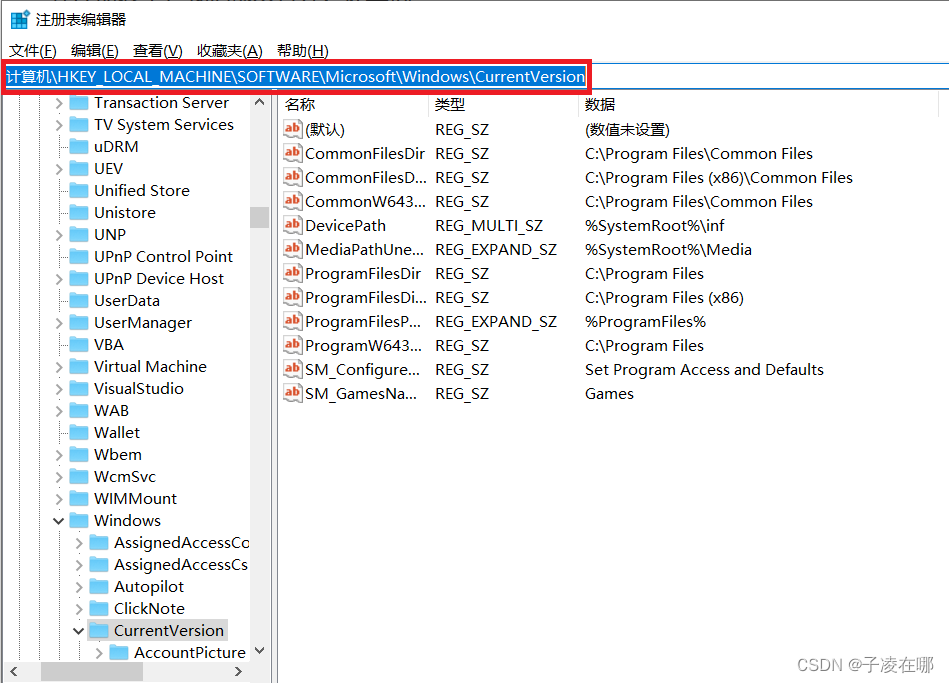Click the tree horizontal scrollbar thumb
The height and width of the screenshot is (683, 949).
pyautogui.click(x=92, y=671)
